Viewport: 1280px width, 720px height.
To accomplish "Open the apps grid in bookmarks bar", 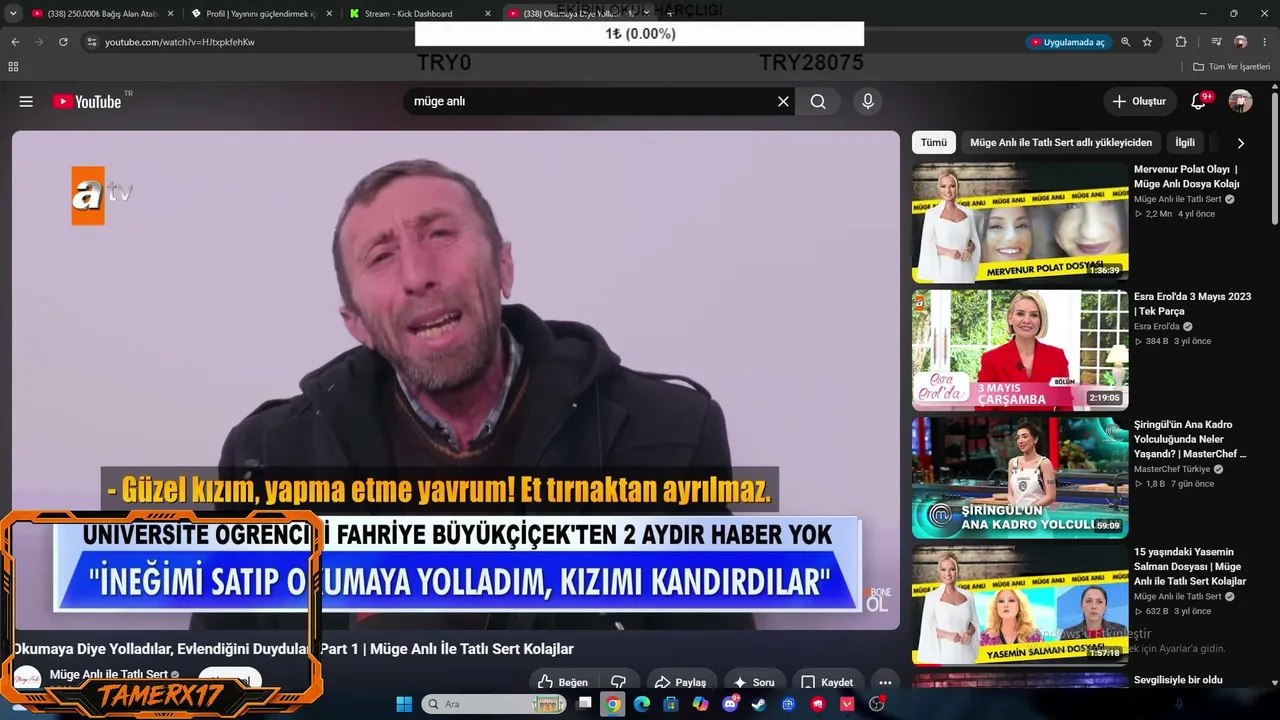I will coord(13,67).
